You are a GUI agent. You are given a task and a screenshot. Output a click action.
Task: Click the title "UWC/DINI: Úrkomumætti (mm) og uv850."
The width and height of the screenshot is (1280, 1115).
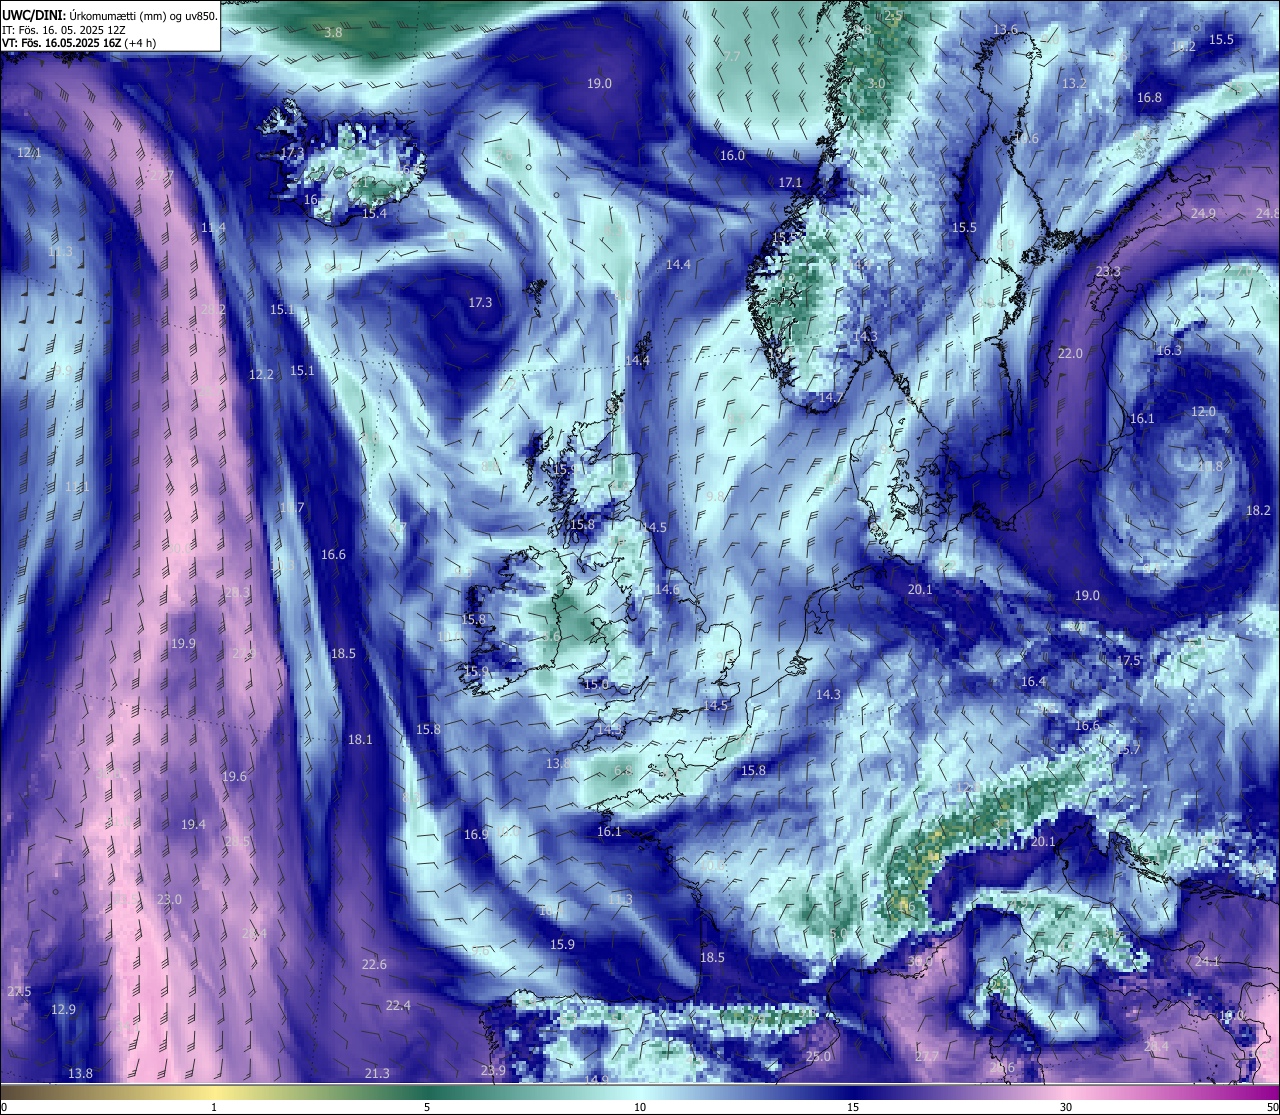click(x=110, y=16)
